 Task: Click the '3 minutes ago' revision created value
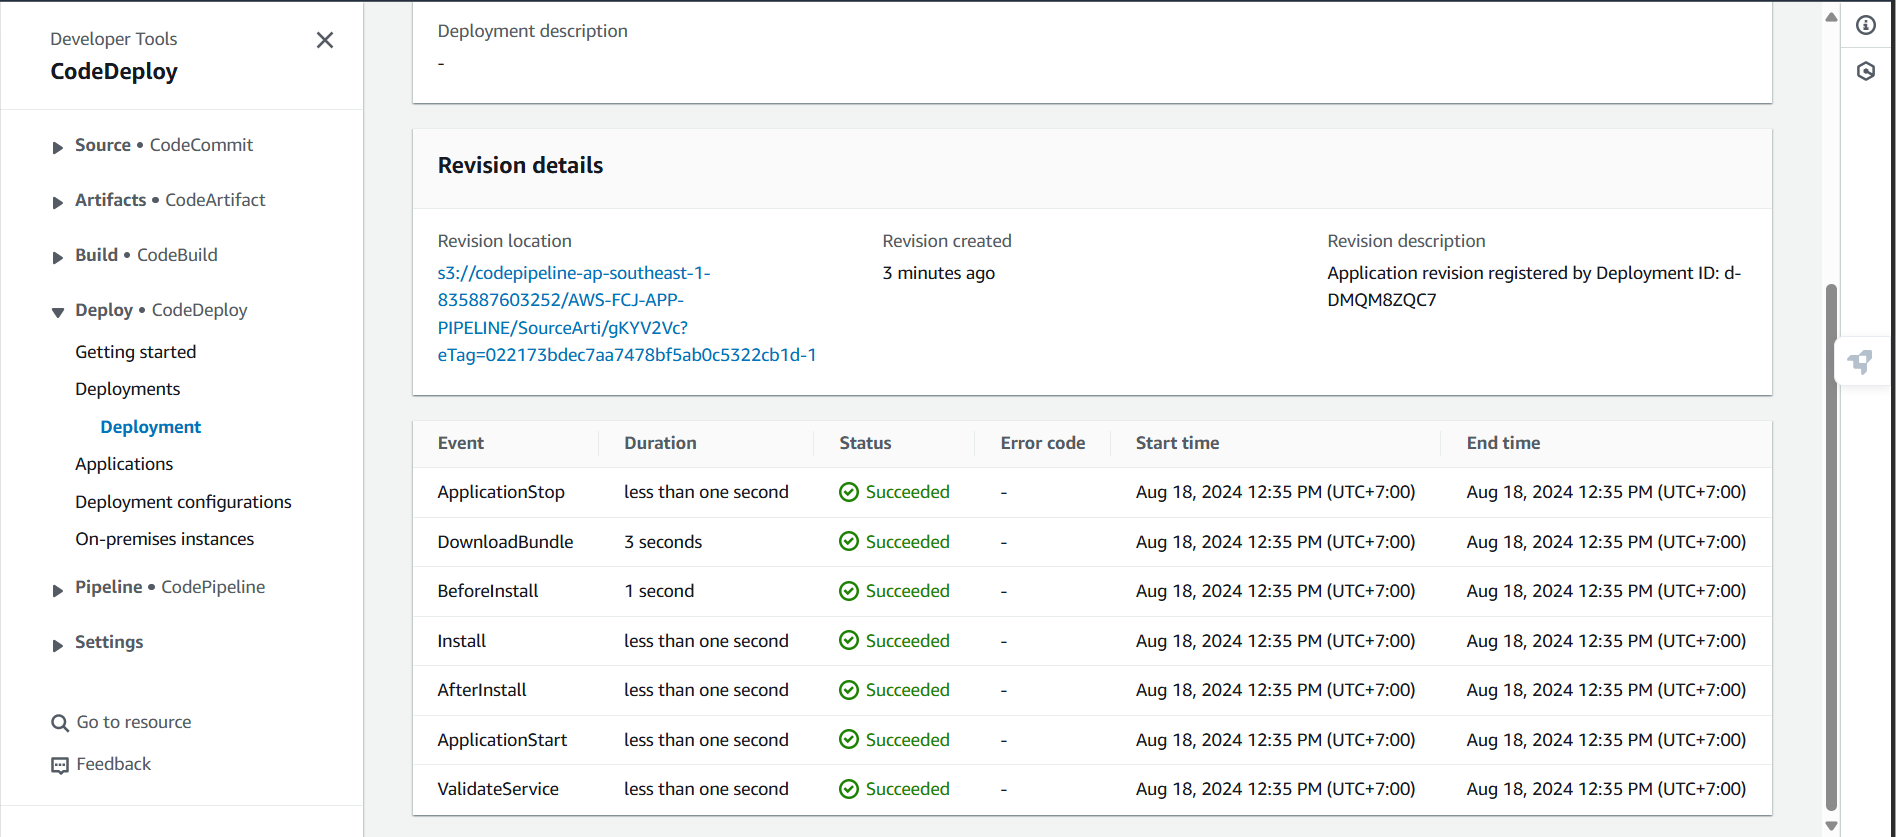click(938, 273)
